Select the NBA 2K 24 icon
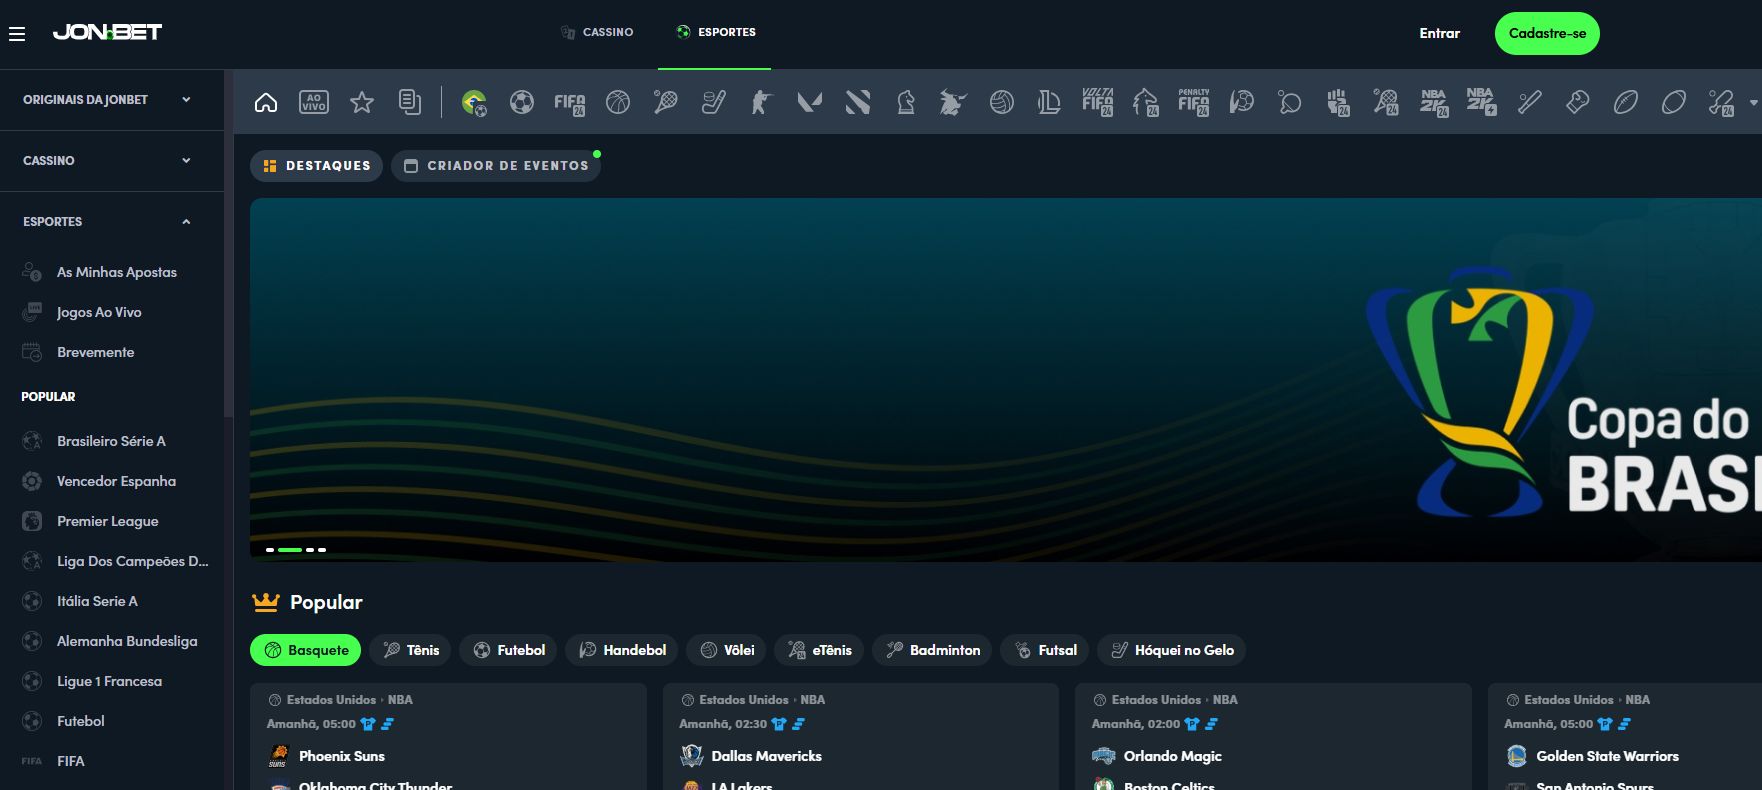This screenshot has height=790, width=1762. [1434, 102]
